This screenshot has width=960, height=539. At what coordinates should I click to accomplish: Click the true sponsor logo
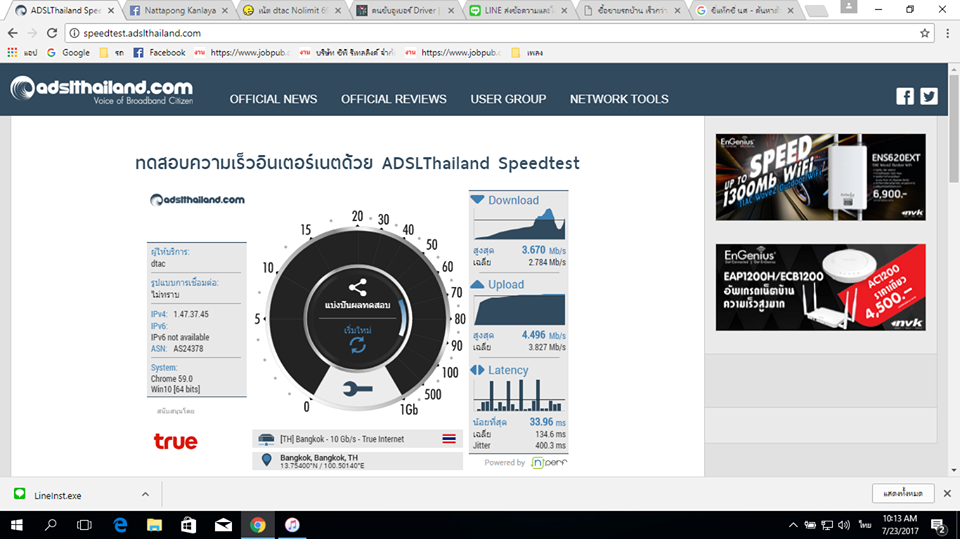pyautogui.click(x=176, y=441)
